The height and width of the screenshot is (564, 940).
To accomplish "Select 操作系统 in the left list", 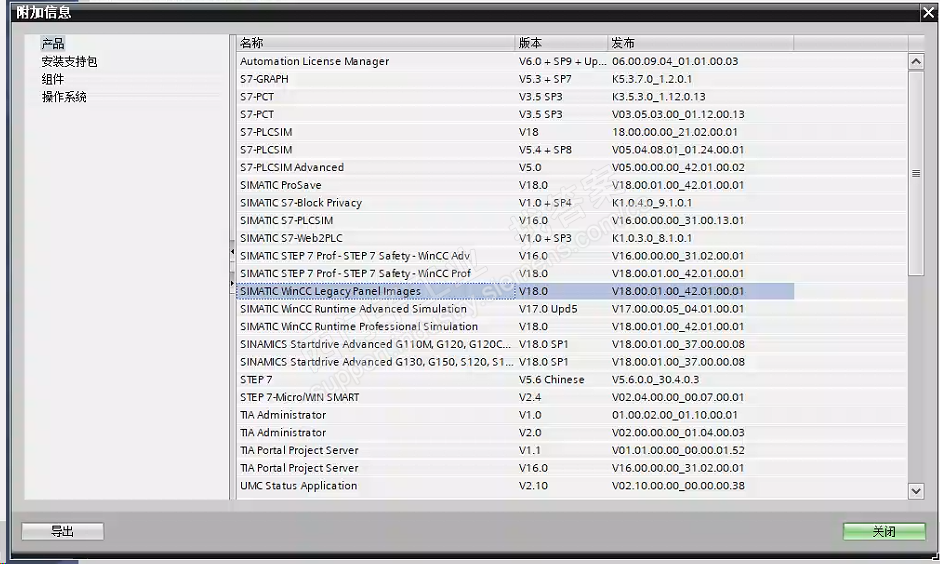I will 64,96.
